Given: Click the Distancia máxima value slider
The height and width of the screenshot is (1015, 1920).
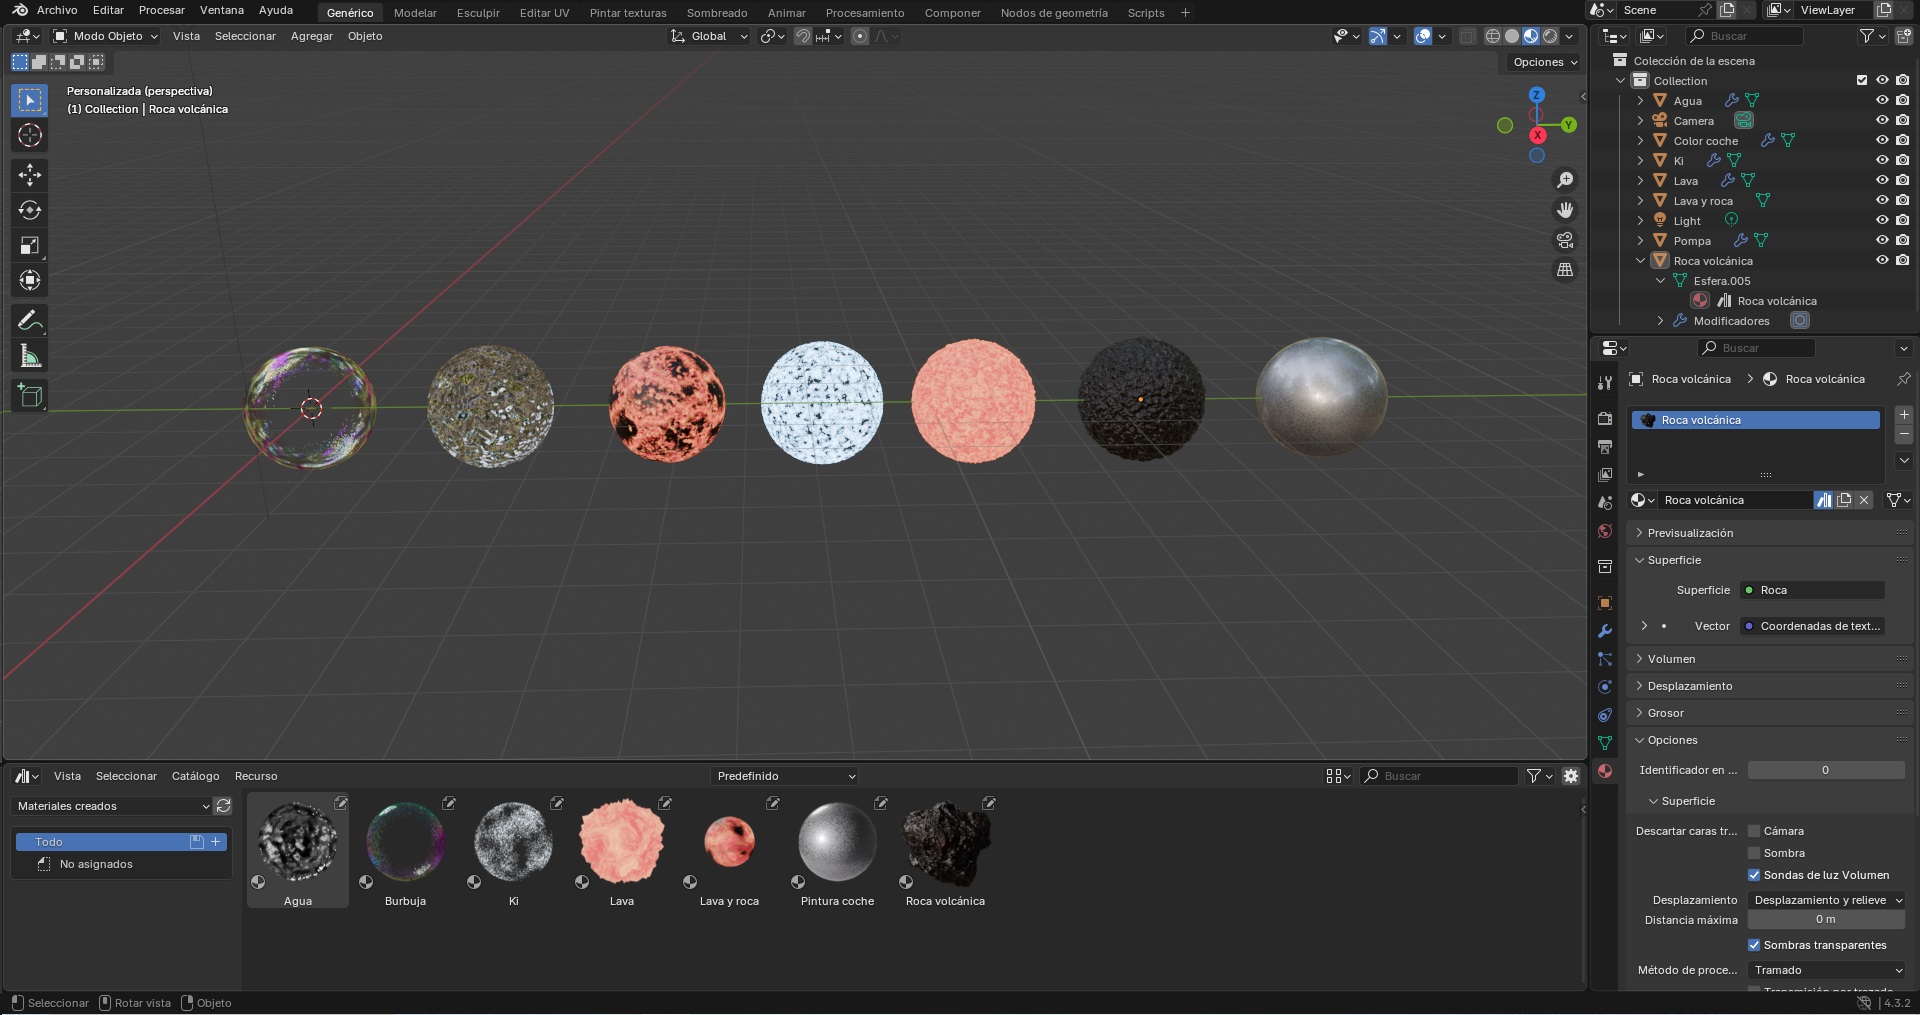Looking at the screenshot, I should coord(1826,920).
